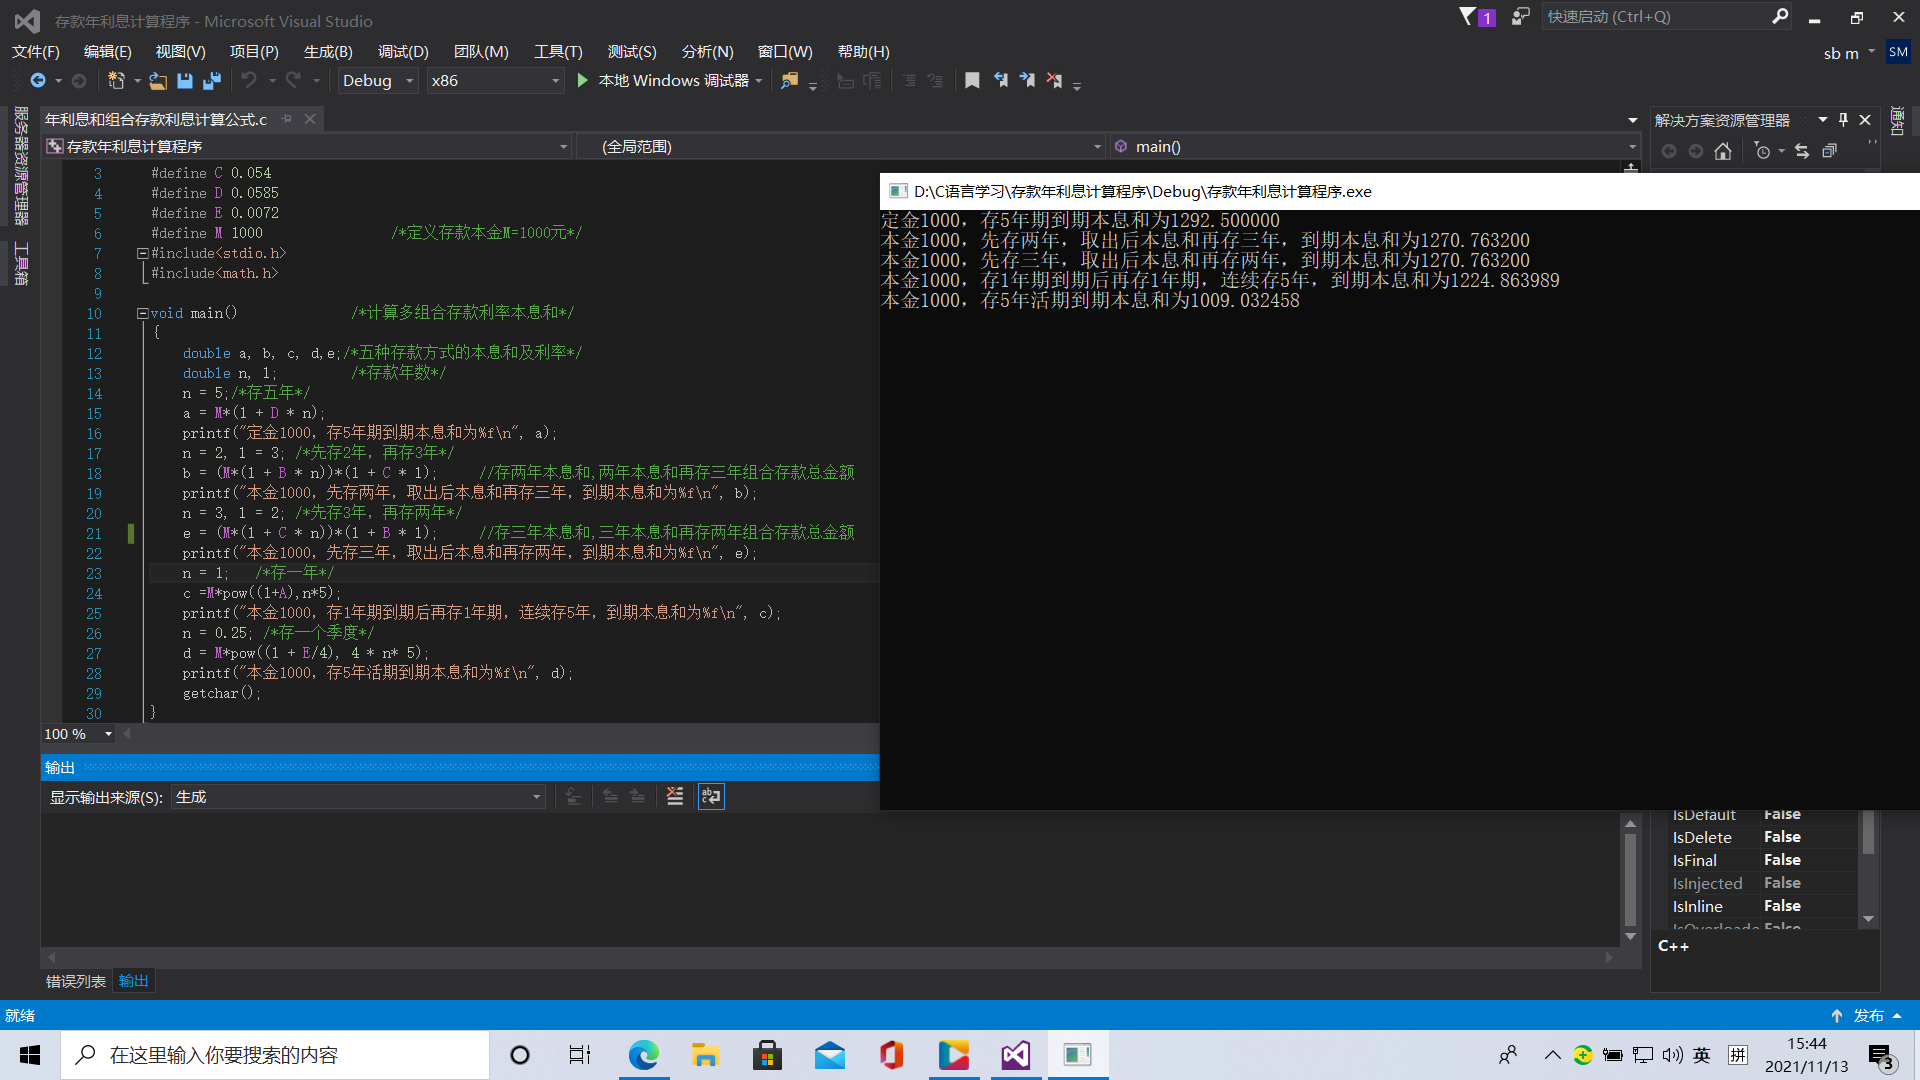Click the Open File toolbar icon
This screenshot has width=1920, height=1080.
point(158,81)
